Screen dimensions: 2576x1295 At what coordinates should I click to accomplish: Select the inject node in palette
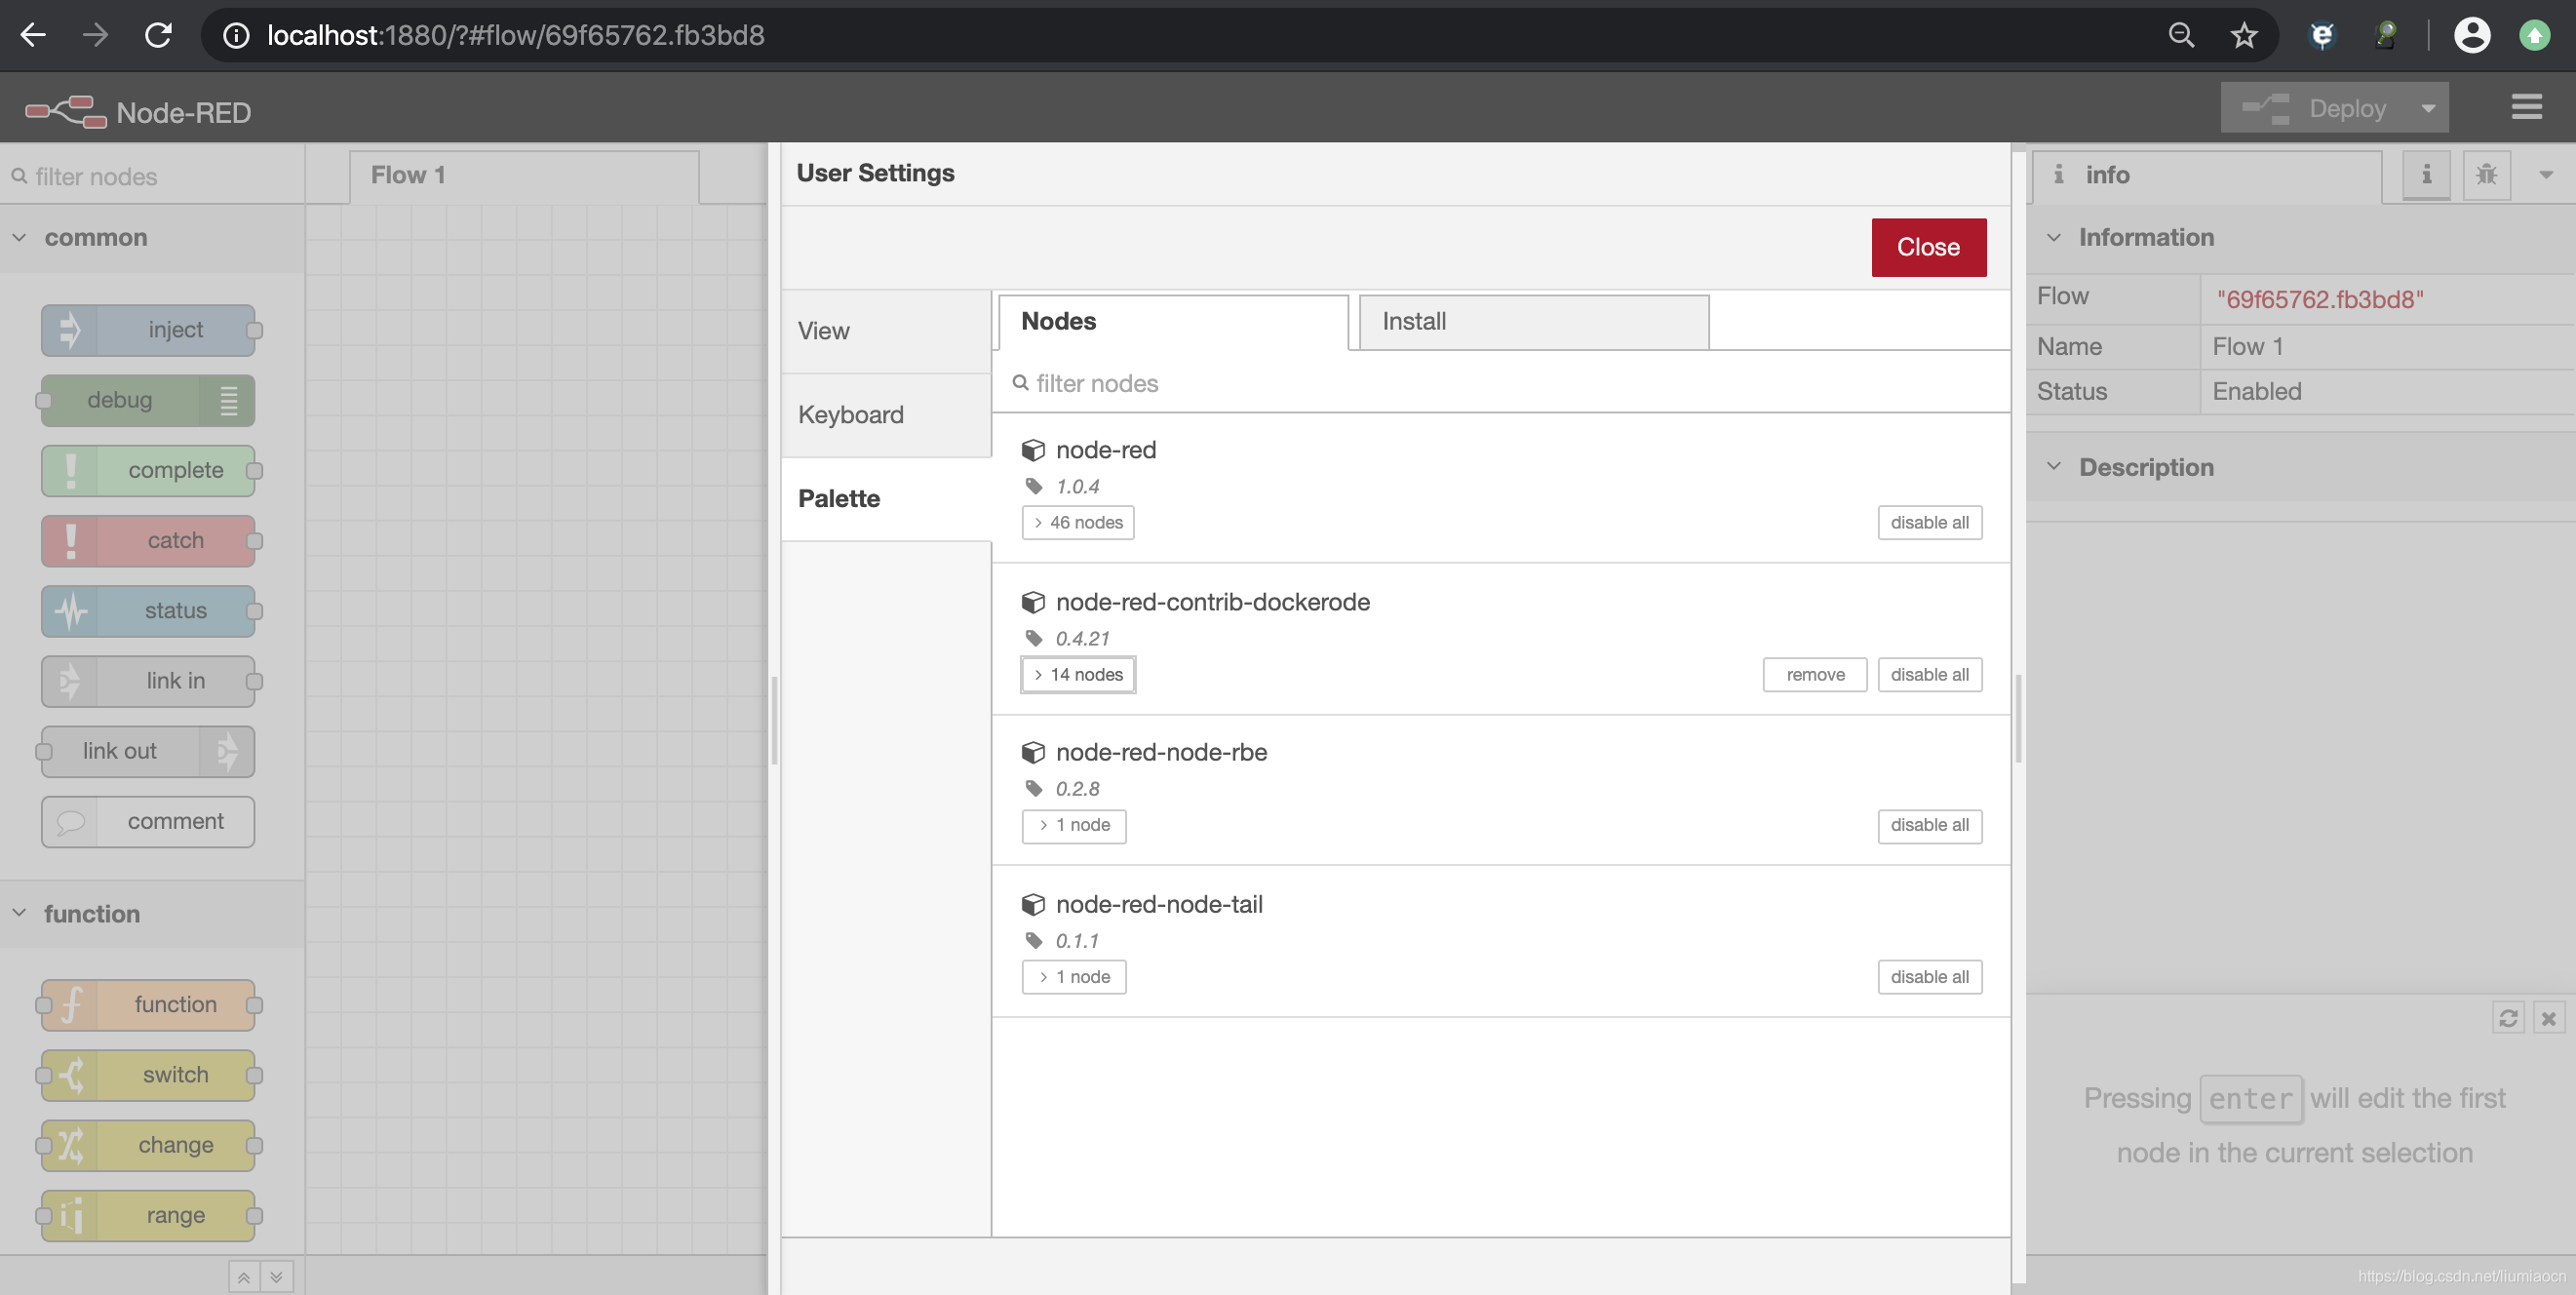[148, 330]
